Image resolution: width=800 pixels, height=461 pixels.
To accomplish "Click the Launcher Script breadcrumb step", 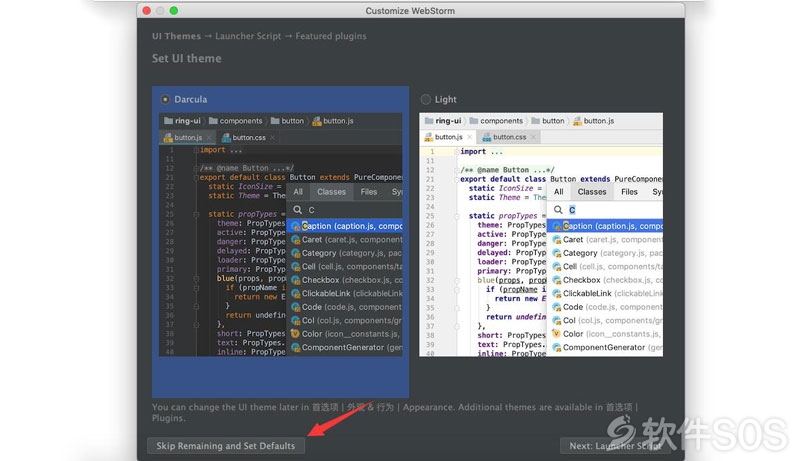I will pyautogui.click(x=248, y=36).
